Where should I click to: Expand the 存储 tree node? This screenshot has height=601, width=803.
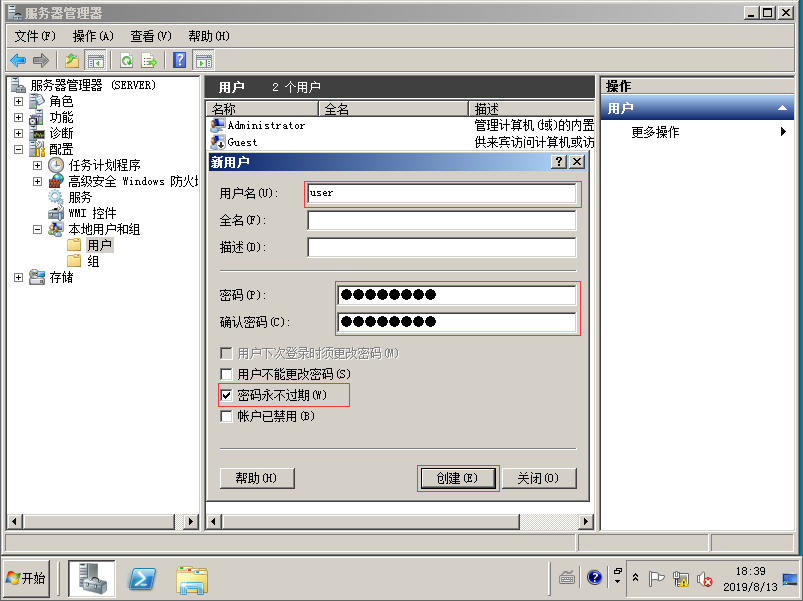pyautogui.click(x=18, y=277)
